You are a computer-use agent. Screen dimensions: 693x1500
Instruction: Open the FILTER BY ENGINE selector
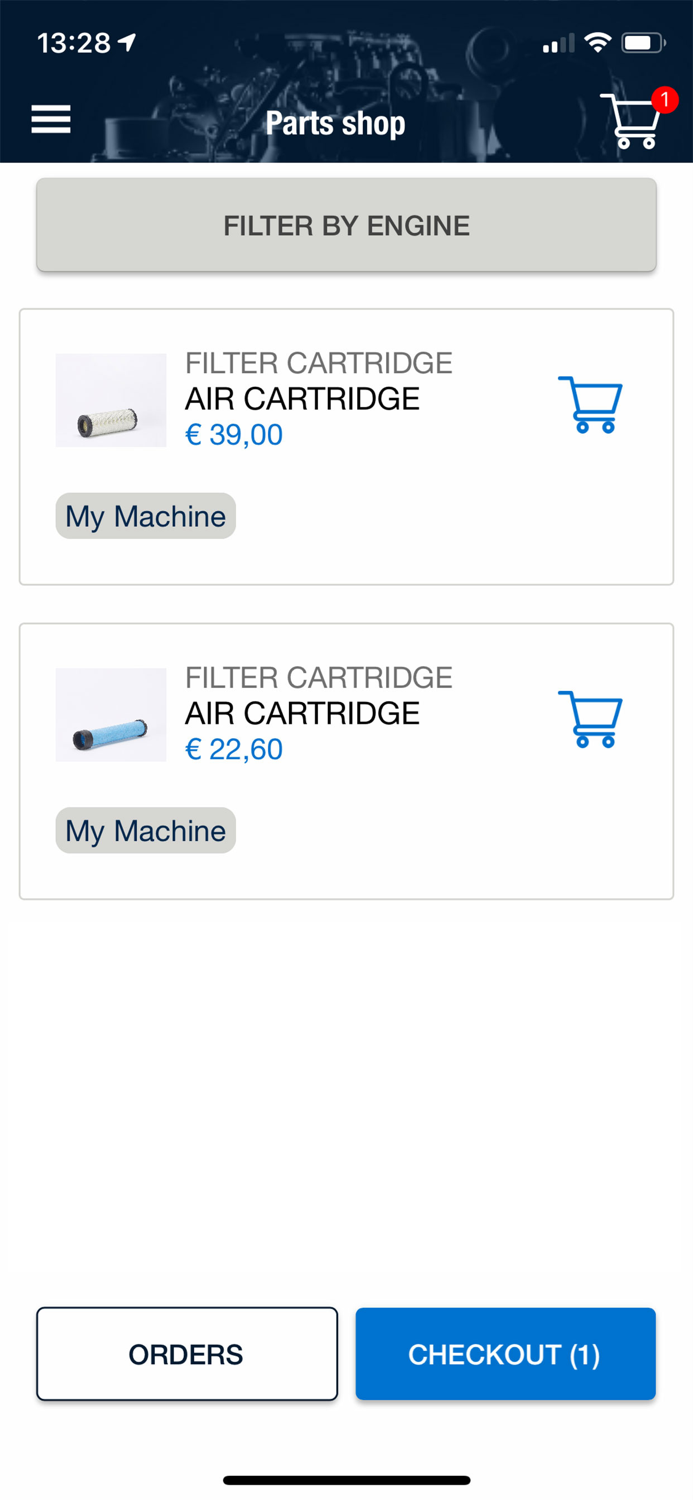pos(346,225)
